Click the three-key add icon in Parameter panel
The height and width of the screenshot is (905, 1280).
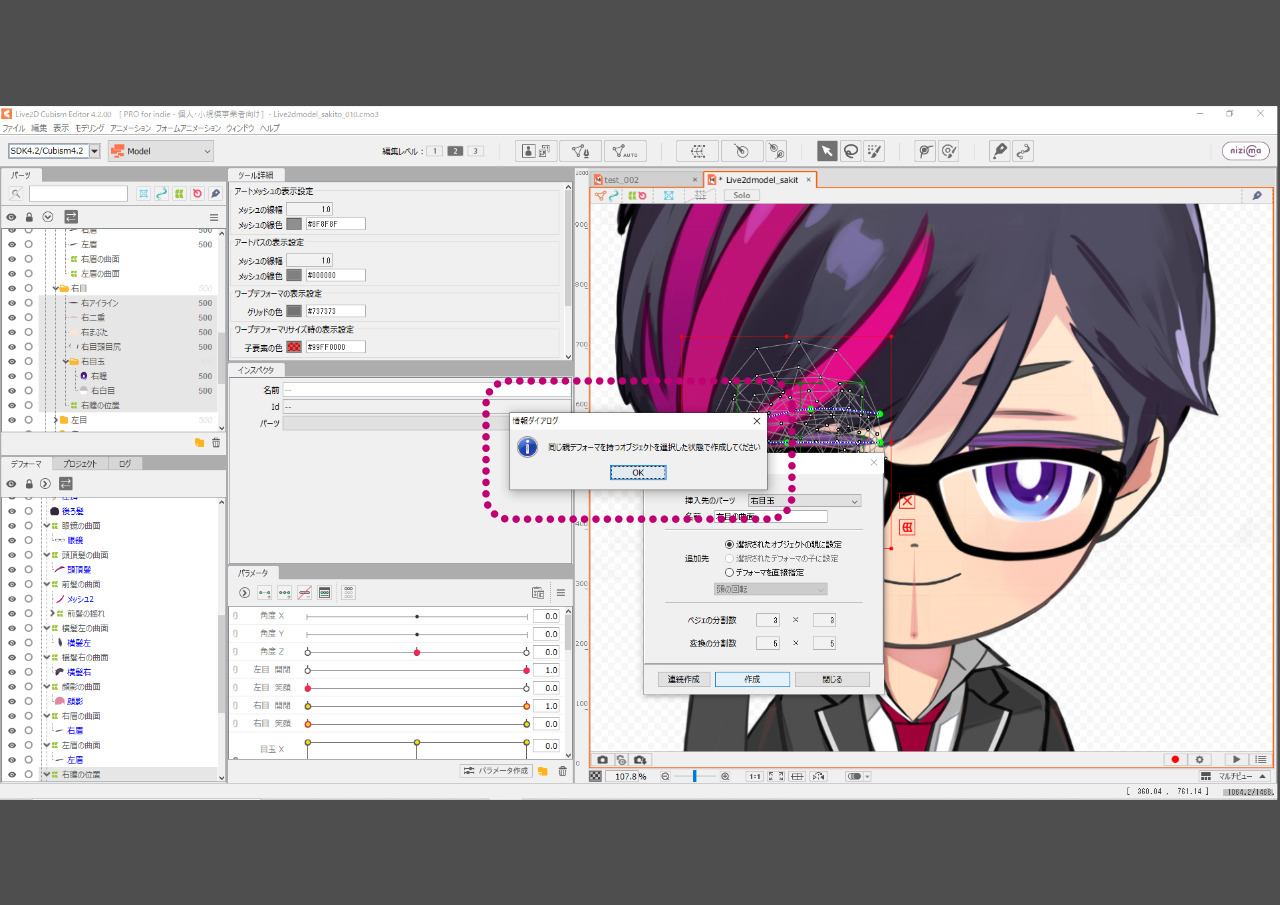284,592
